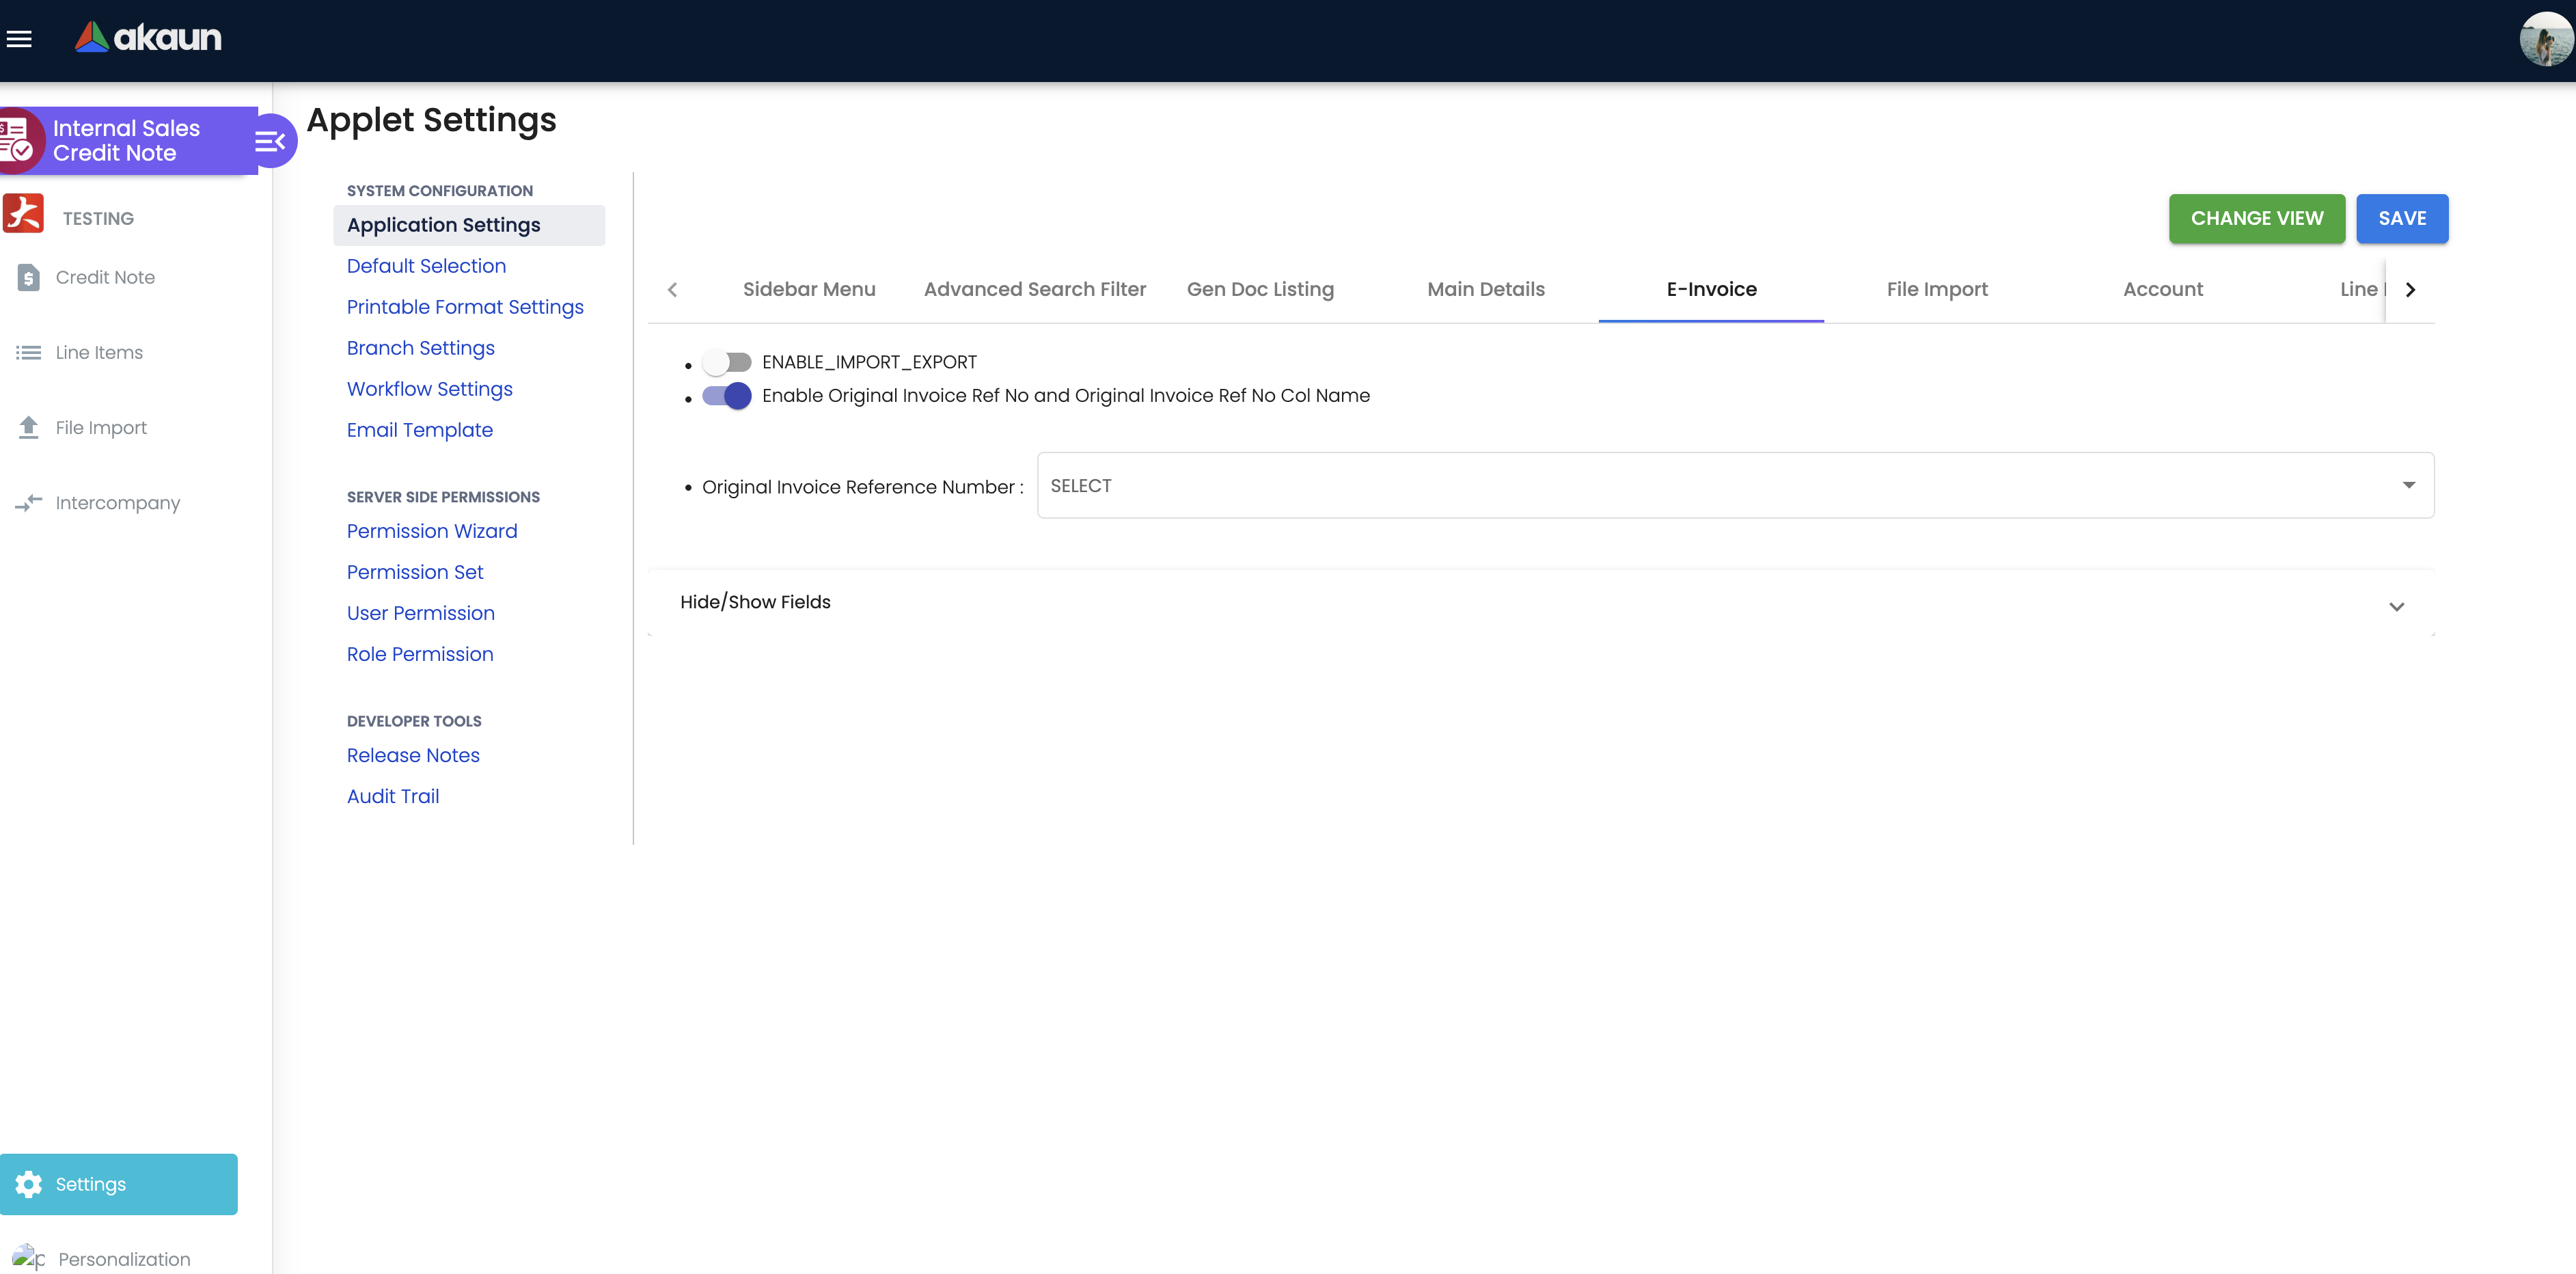
Task: Open Audit Trail
Action: point(393,796)
